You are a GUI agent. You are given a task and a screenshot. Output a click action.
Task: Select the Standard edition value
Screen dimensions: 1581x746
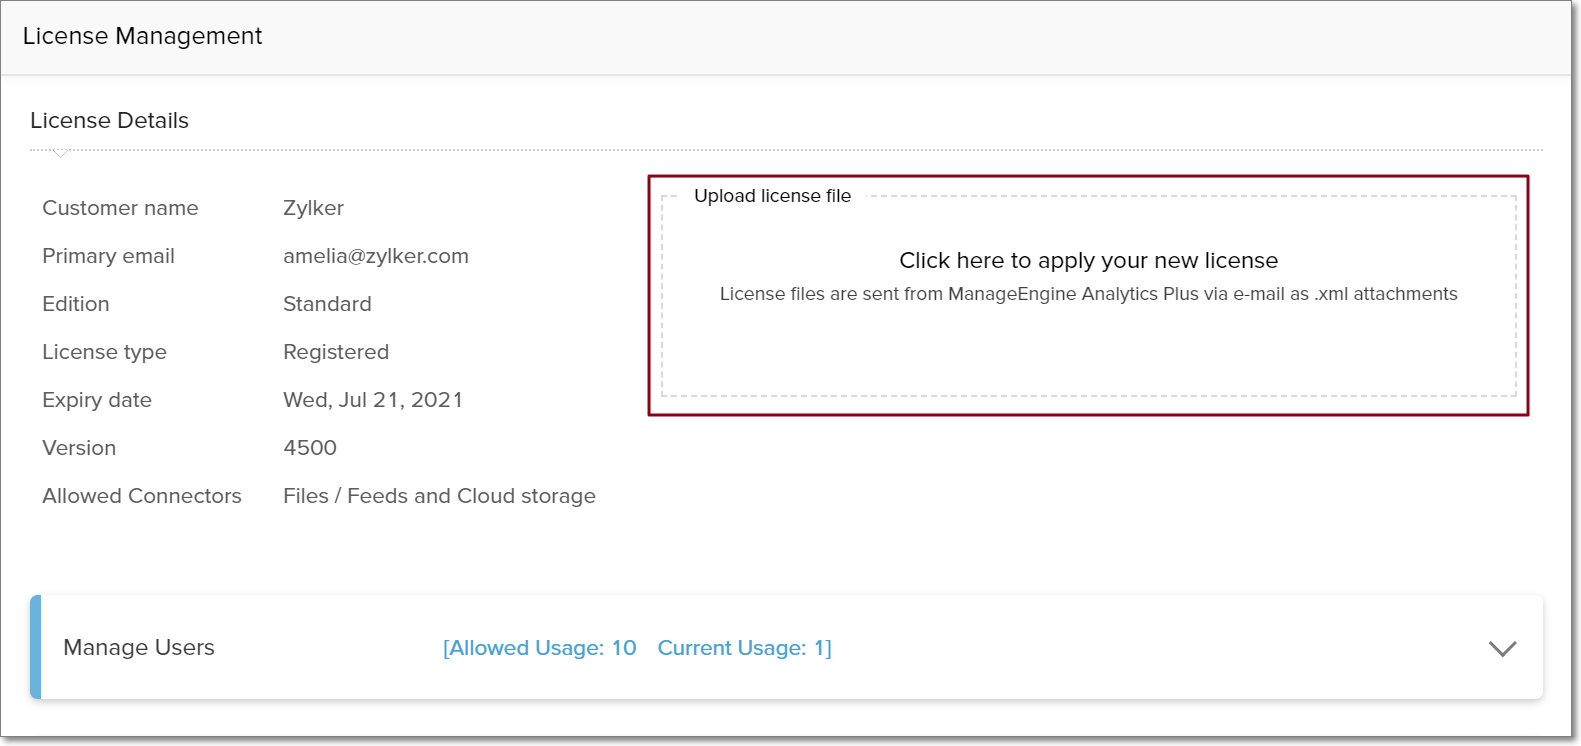(x=327, y=304)
